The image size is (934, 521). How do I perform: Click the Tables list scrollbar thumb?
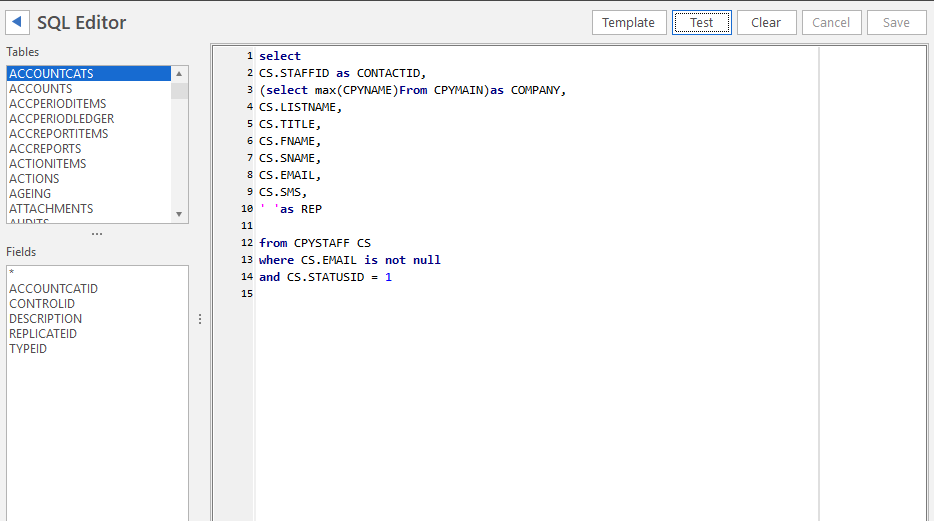tap(179, 91)
